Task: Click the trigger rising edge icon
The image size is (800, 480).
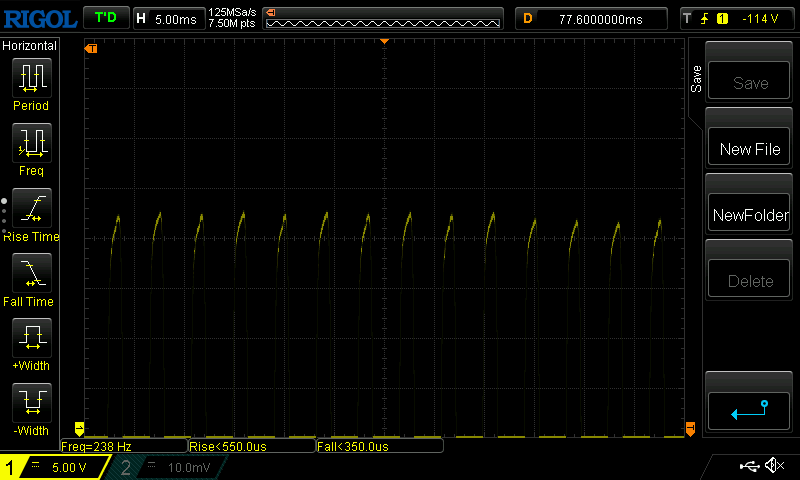Action: [x=705, y=19]
